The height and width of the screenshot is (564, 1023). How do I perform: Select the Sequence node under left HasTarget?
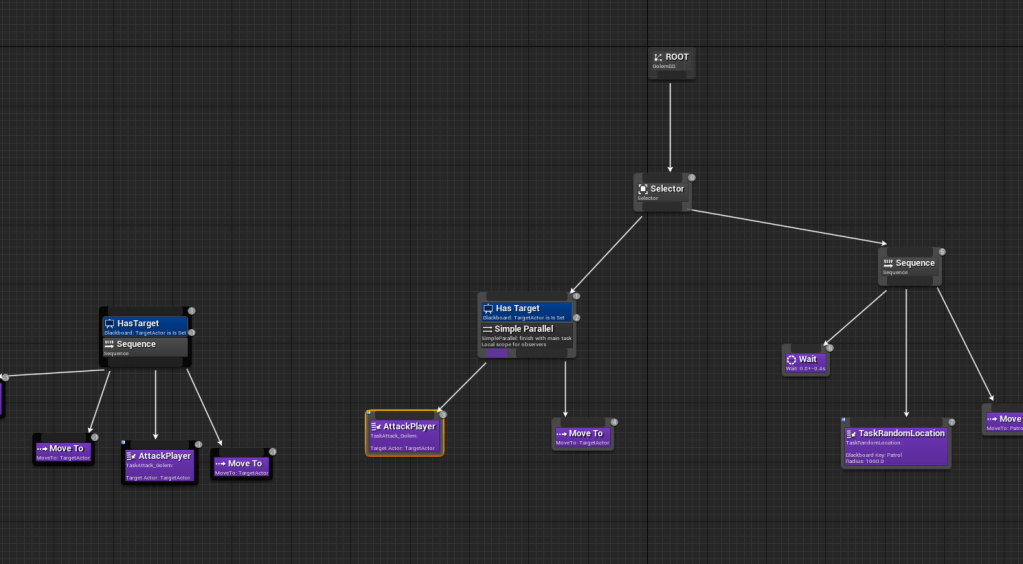(146, 347)
